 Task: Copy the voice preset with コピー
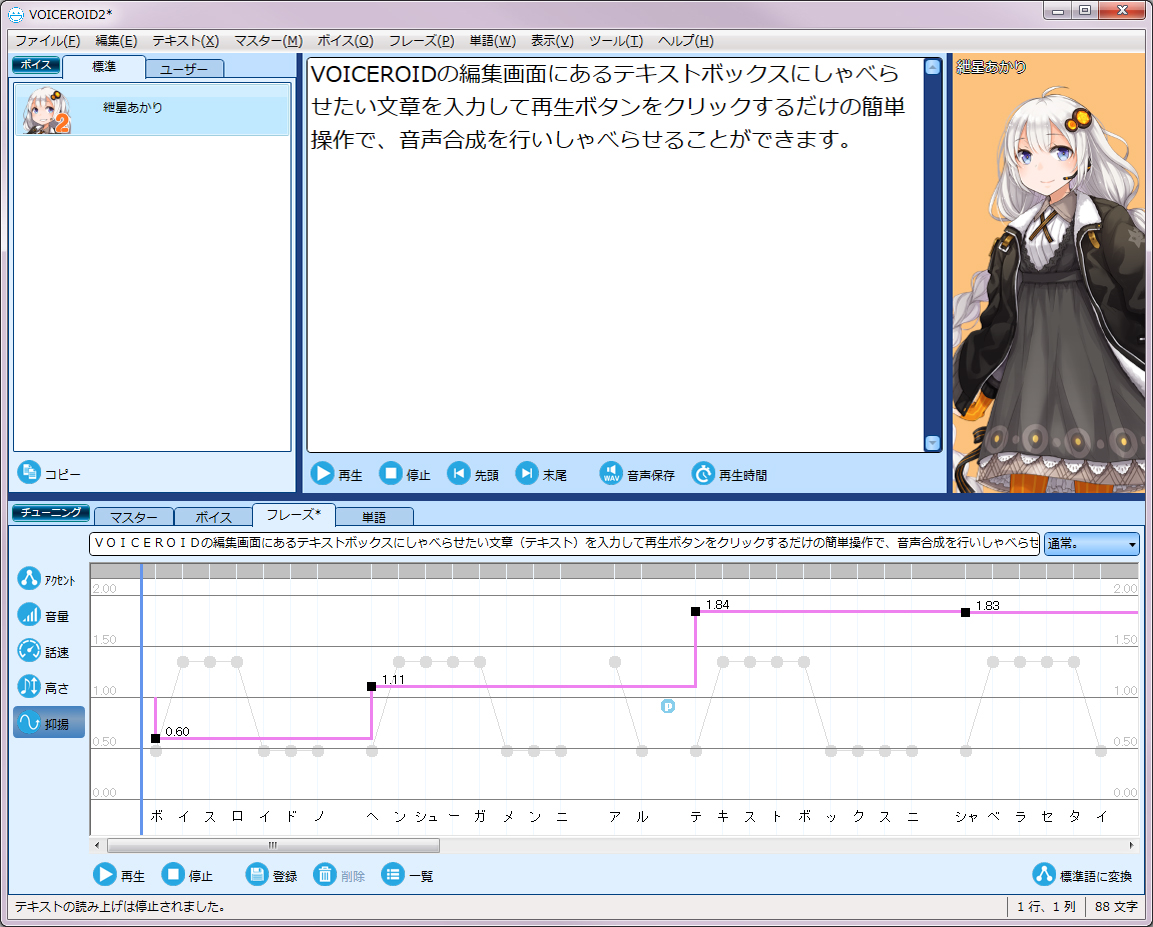(x=49, y=473)
